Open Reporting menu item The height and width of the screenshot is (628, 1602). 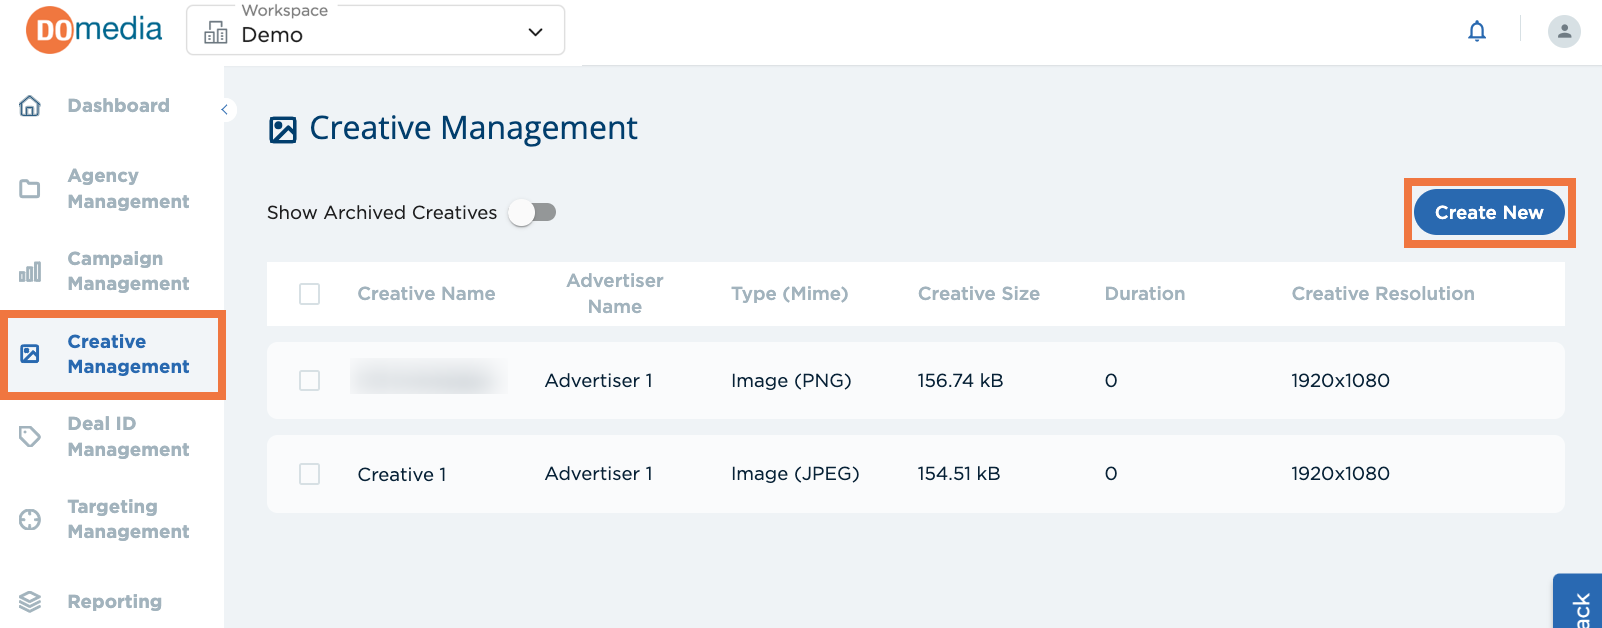pyautogui.click(x=114, y=602)
